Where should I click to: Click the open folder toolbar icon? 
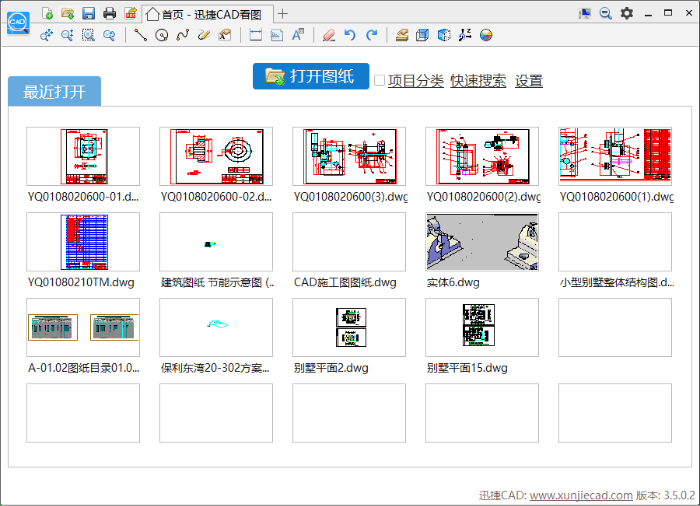click(x=68, y=13)
